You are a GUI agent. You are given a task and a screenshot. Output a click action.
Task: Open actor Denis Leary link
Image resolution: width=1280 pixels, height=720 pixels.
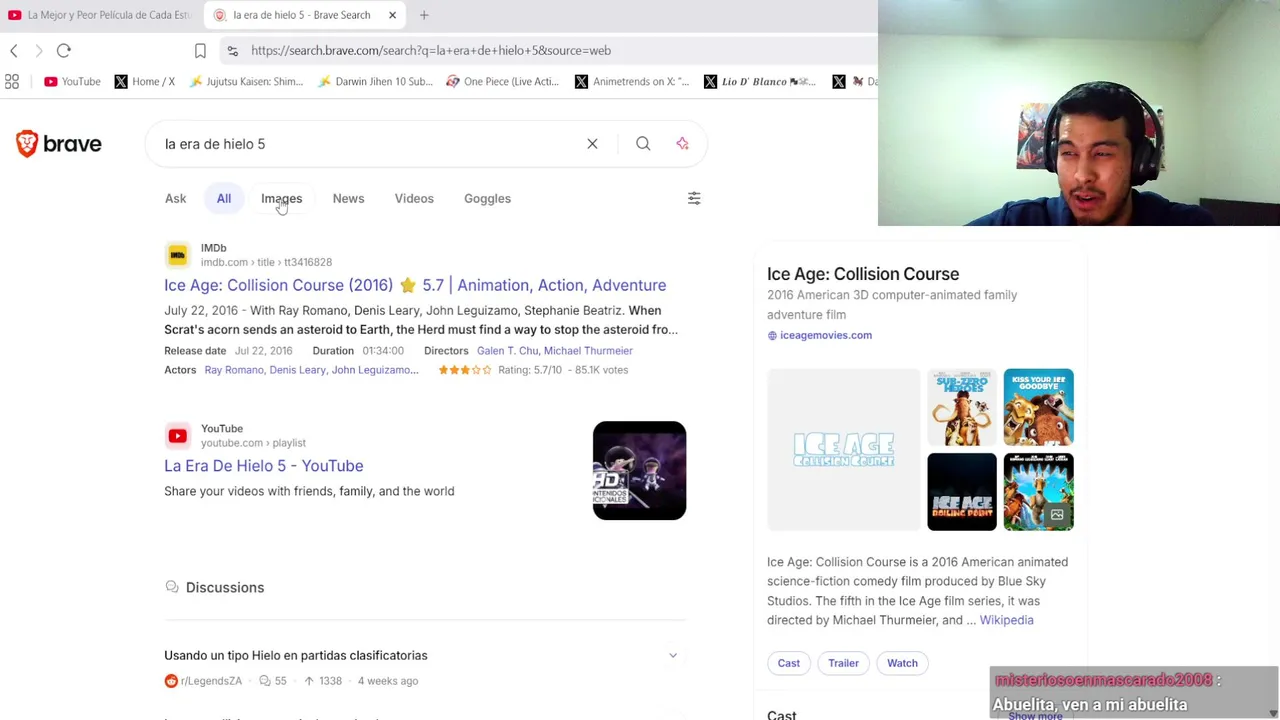298,370
